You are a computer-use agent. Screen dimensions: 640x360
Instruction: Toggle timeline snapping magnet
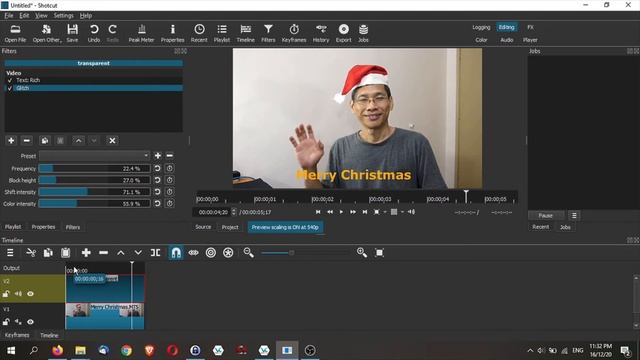click(176, 253)
